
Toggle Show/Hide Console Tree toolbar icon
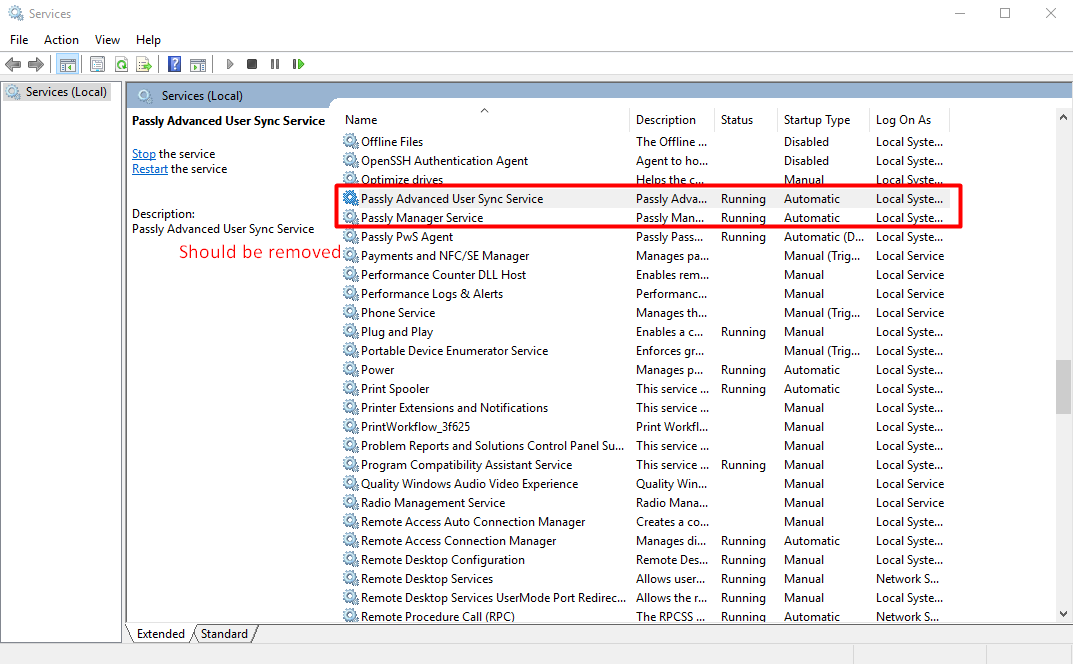click(67, 64)
